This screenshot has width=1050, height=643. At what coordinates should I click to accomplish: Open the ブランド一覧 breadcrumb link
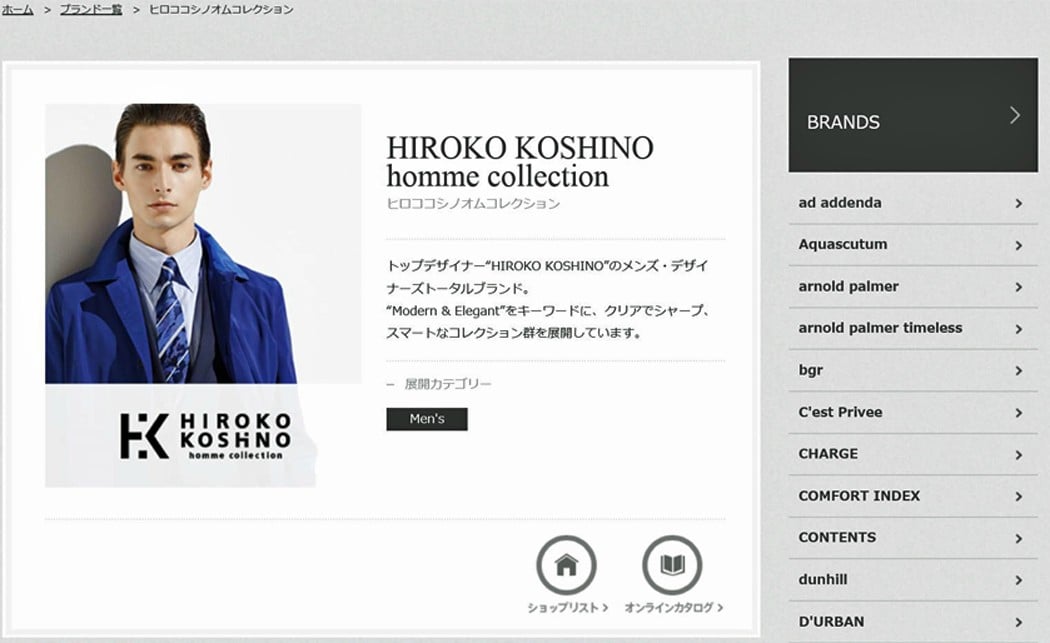(x=91, y=9)
